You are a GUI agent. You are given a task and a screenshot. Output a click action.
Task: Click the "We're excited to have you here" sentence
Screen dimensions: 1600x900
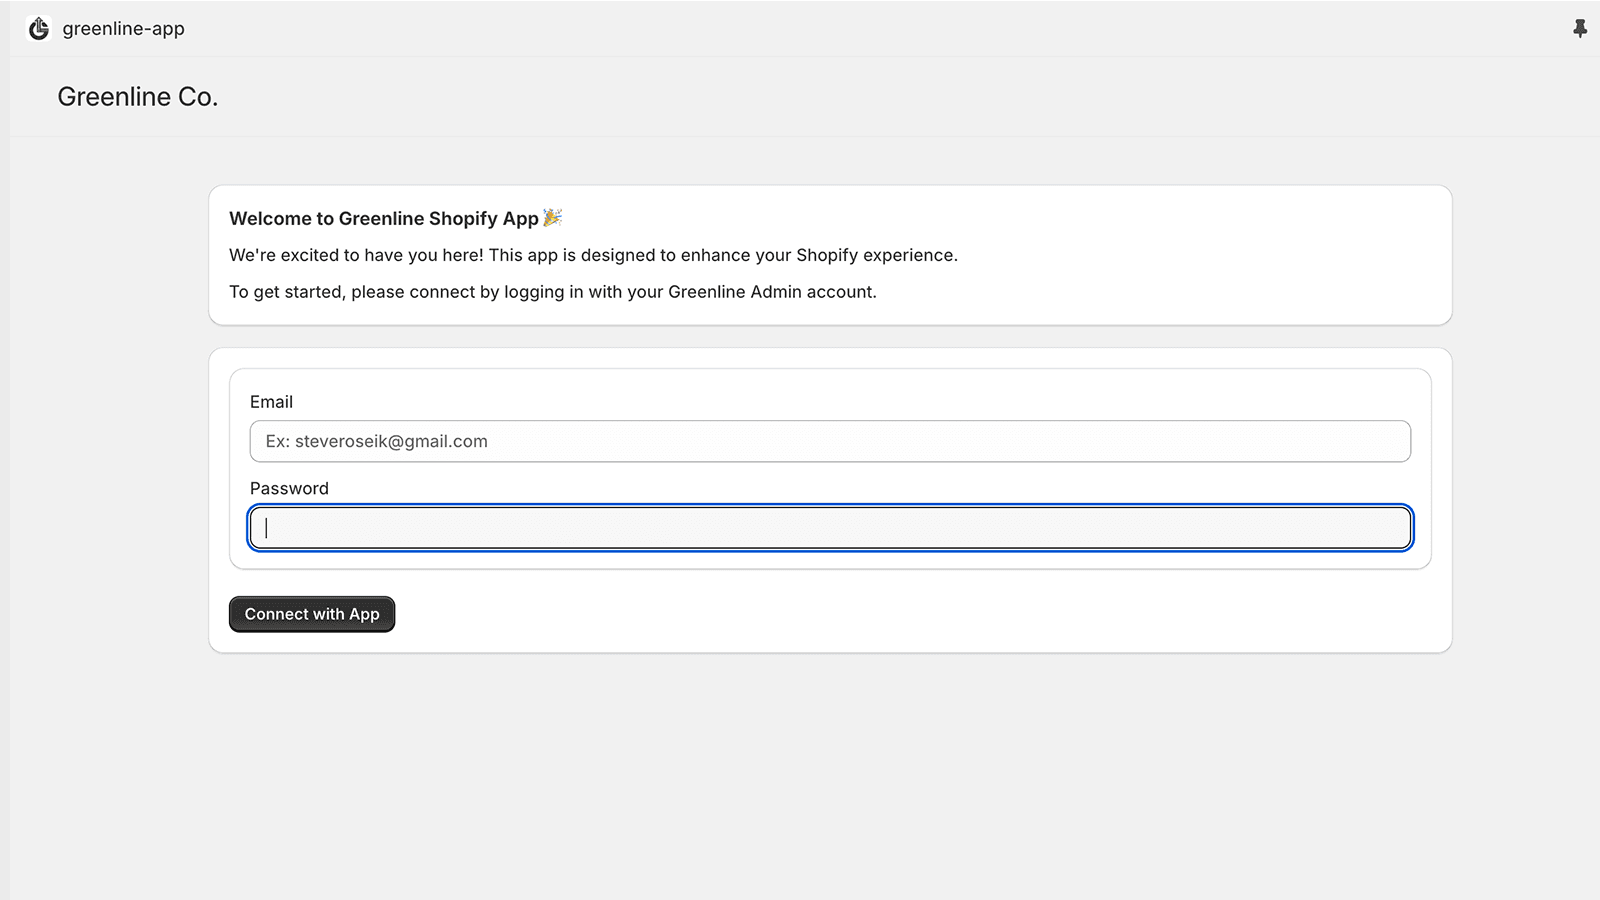click(x=593, y=255)
